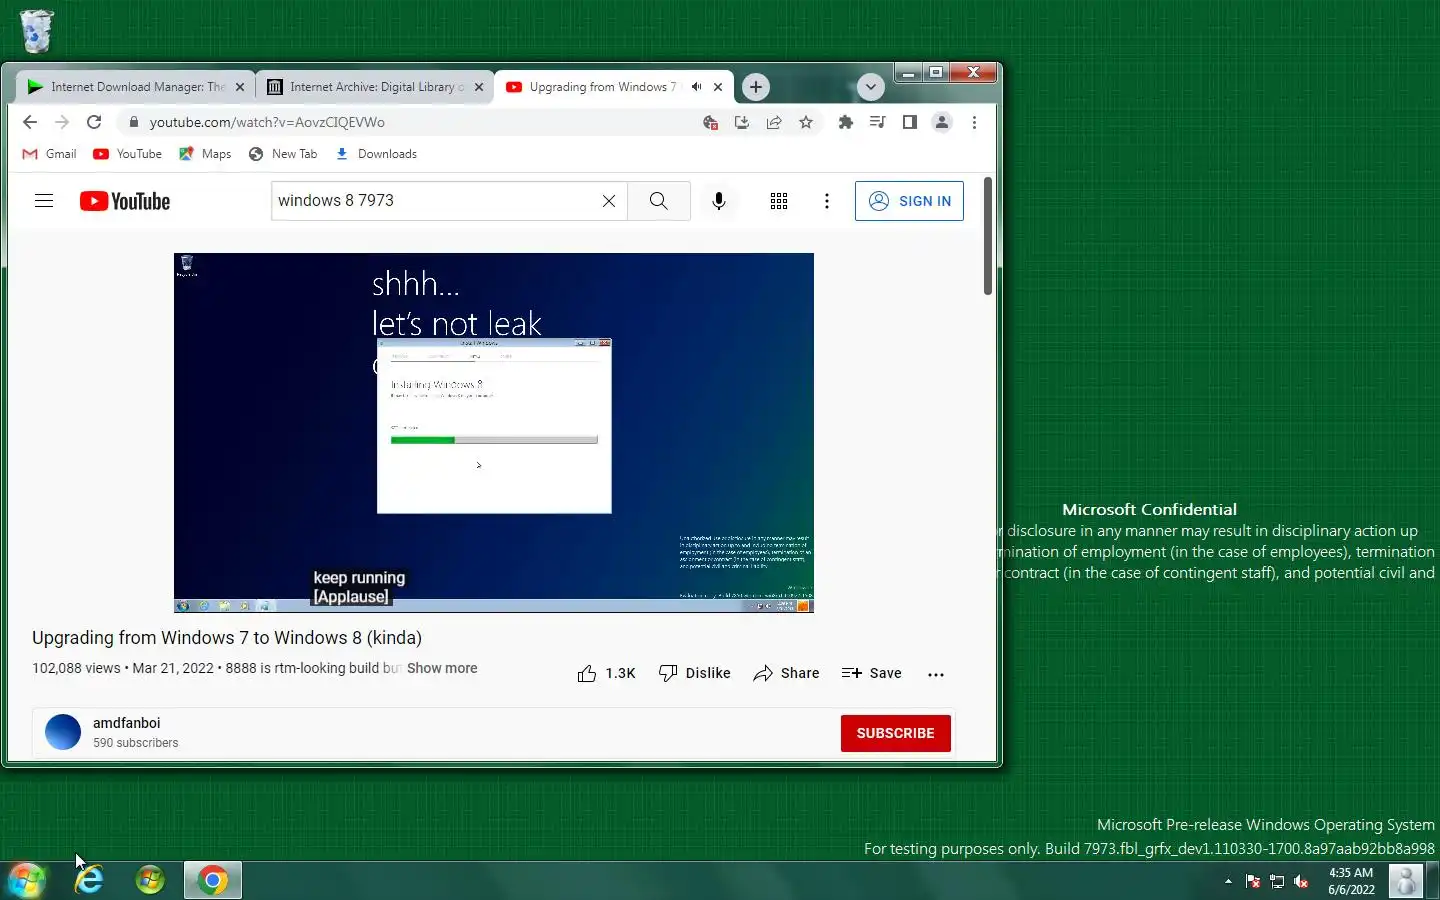Open the Gmail bookmark
1440x900 pixels.
[x=49, y=154]
